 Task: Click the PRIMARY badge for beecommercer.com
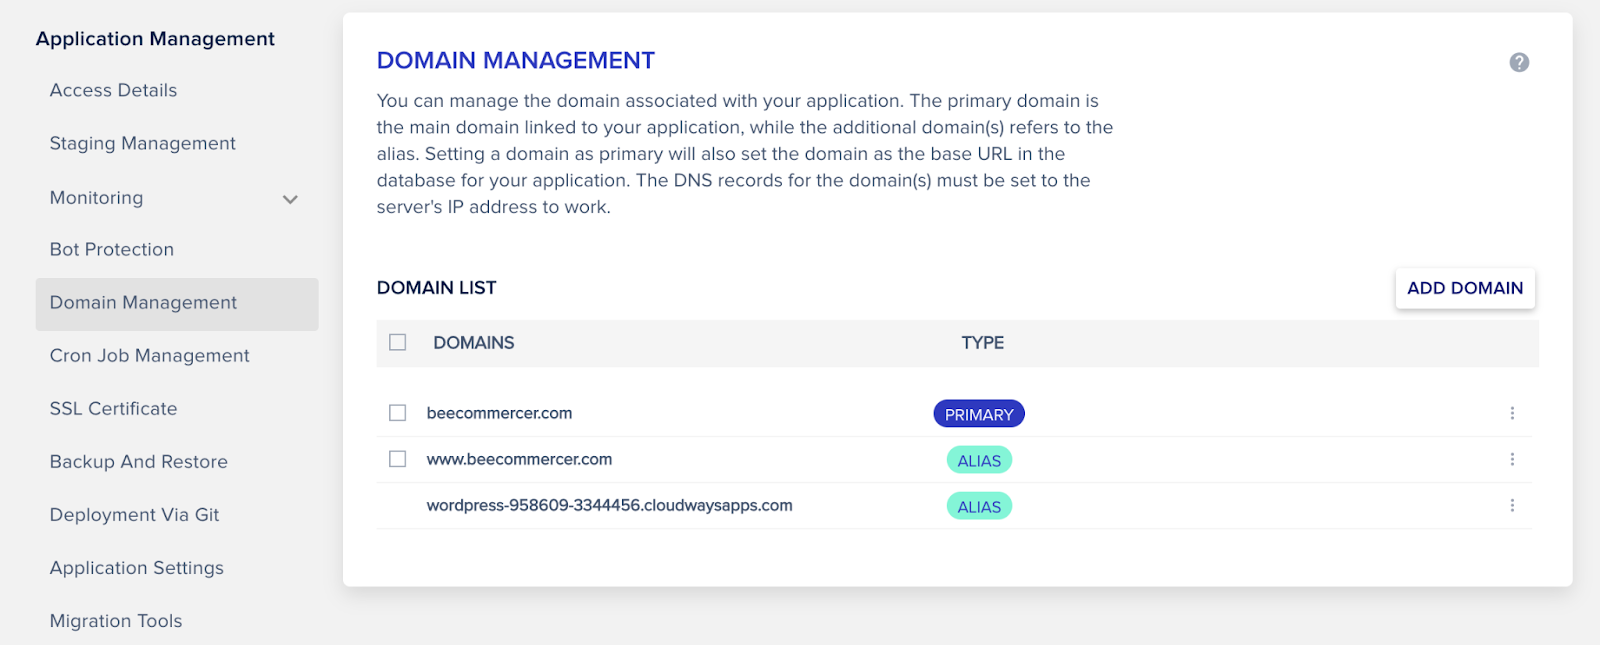coord(979,414)
